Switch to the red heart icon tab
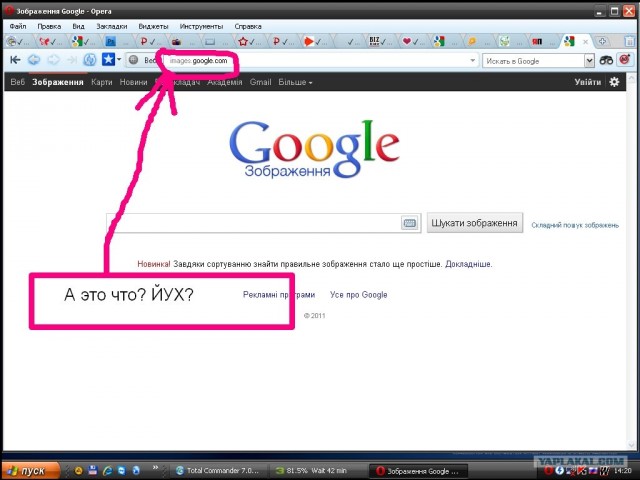Screen dimensions: 640x480 pyautogui.click(x=411, y=41)
